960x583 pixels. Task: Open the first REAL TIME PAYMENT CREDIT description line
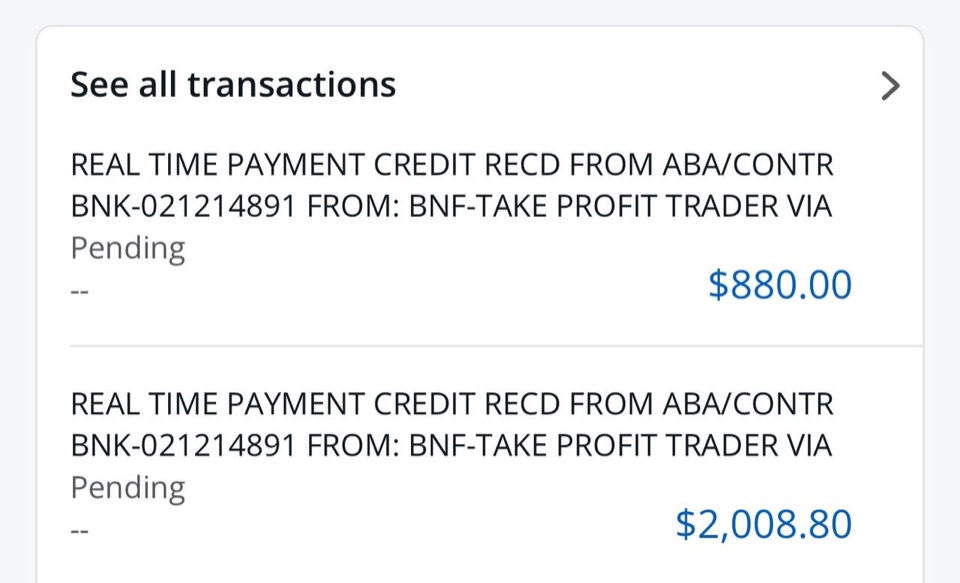point(452,165)
